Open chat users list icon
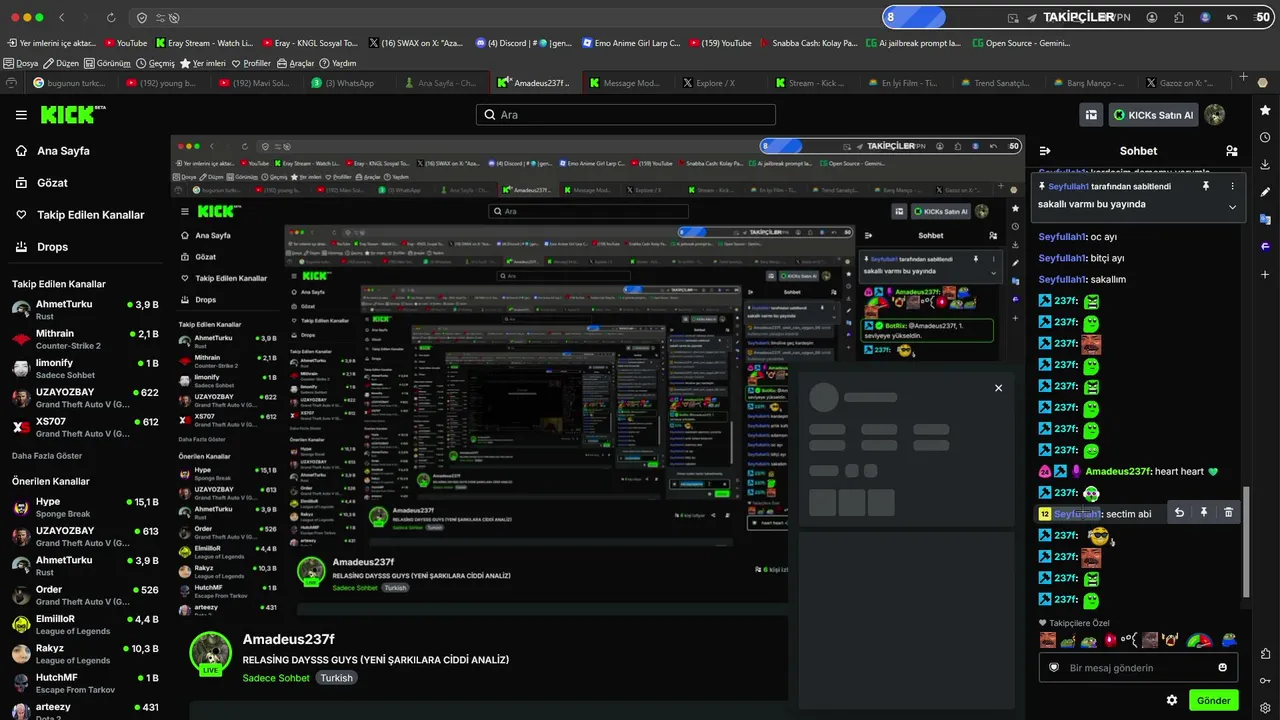 (1231, 151)
